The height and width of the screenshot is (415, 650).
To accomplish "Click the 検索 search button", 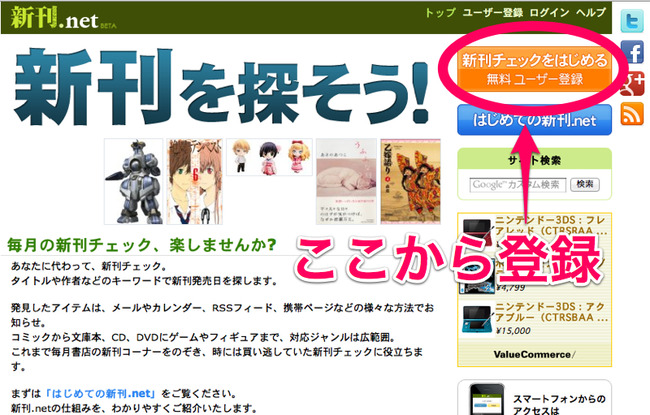I will pyautogui.click(x=585, y=184).
